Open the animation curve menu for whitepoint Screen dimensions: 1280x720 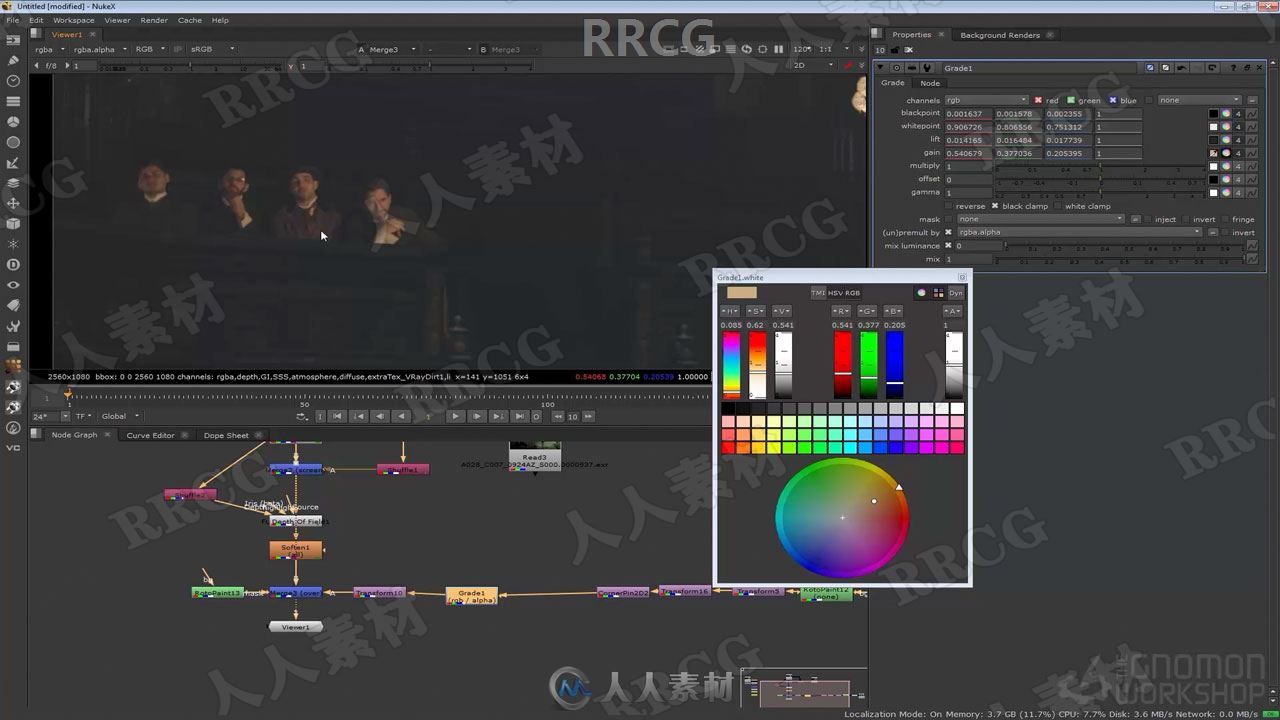pos(1251,127)
